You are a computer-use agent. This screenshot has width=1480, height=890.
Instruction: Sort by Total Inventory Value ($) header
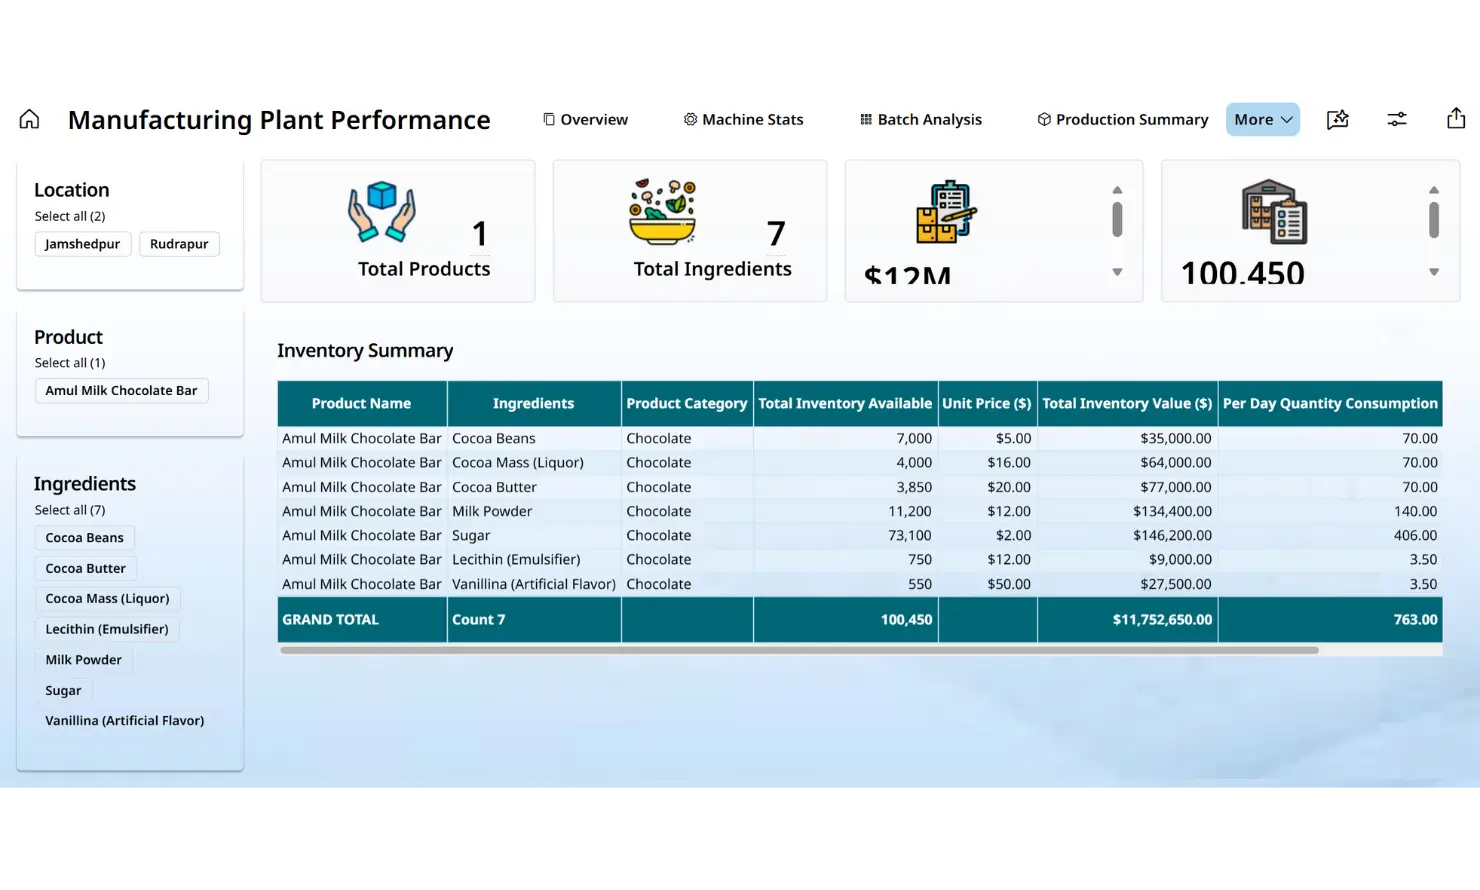(x=1127, y=404)
